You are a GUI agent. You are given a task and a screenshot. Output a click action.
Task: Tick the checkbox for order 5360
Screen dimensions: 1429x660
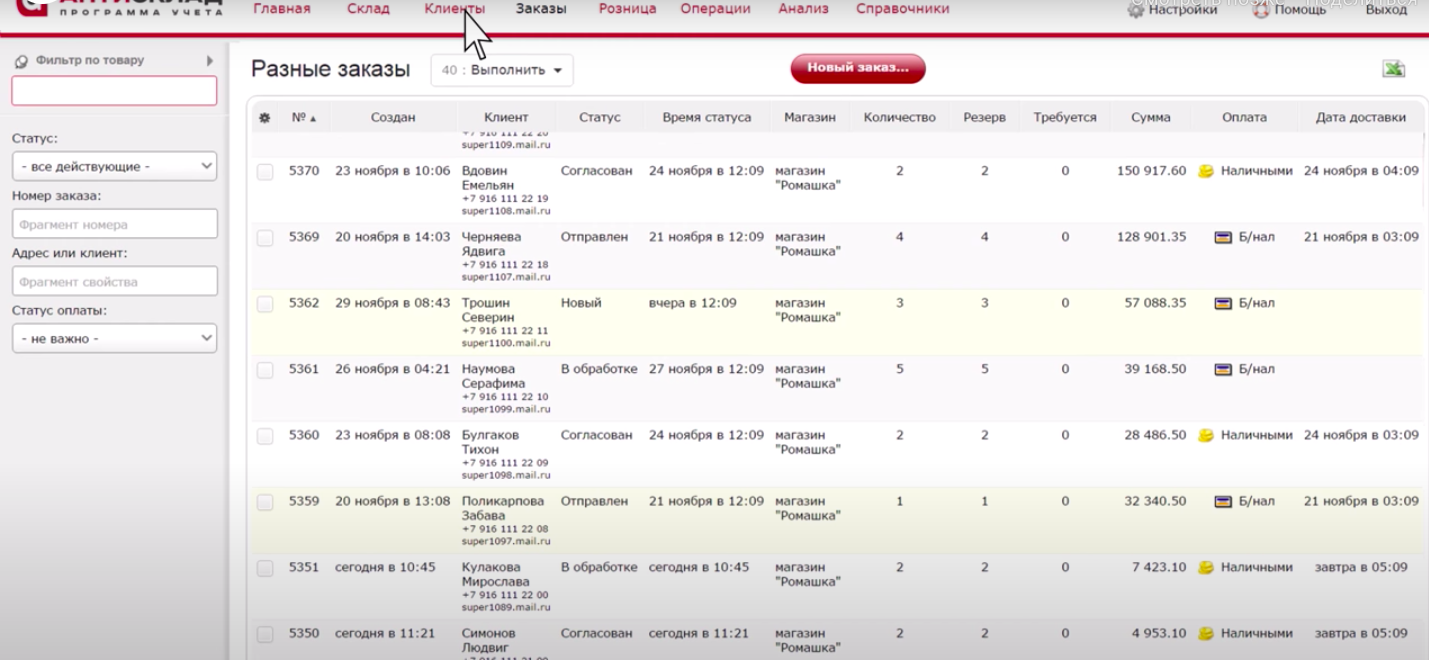265,436
